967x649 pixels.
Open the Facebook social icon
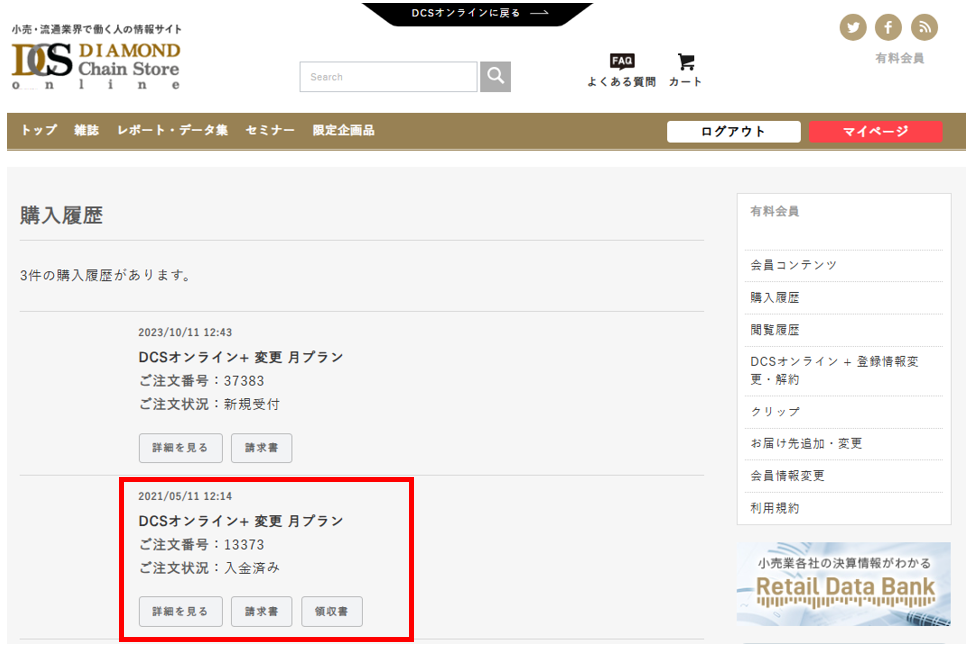[x=888, y=28]
